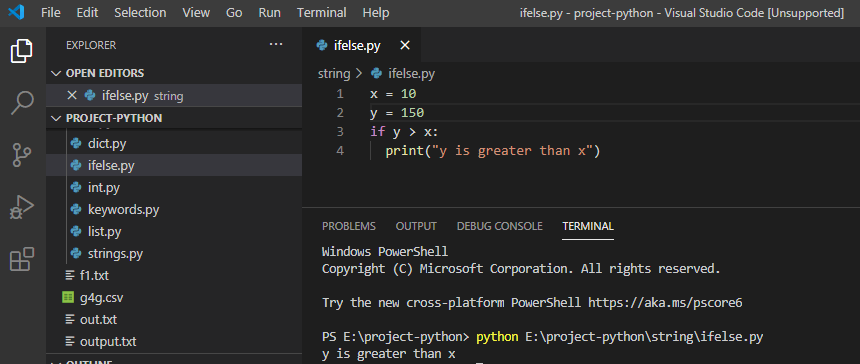Open the Search view in activity bar
This screenshot has height=364, width=860.
coord(22,103)
